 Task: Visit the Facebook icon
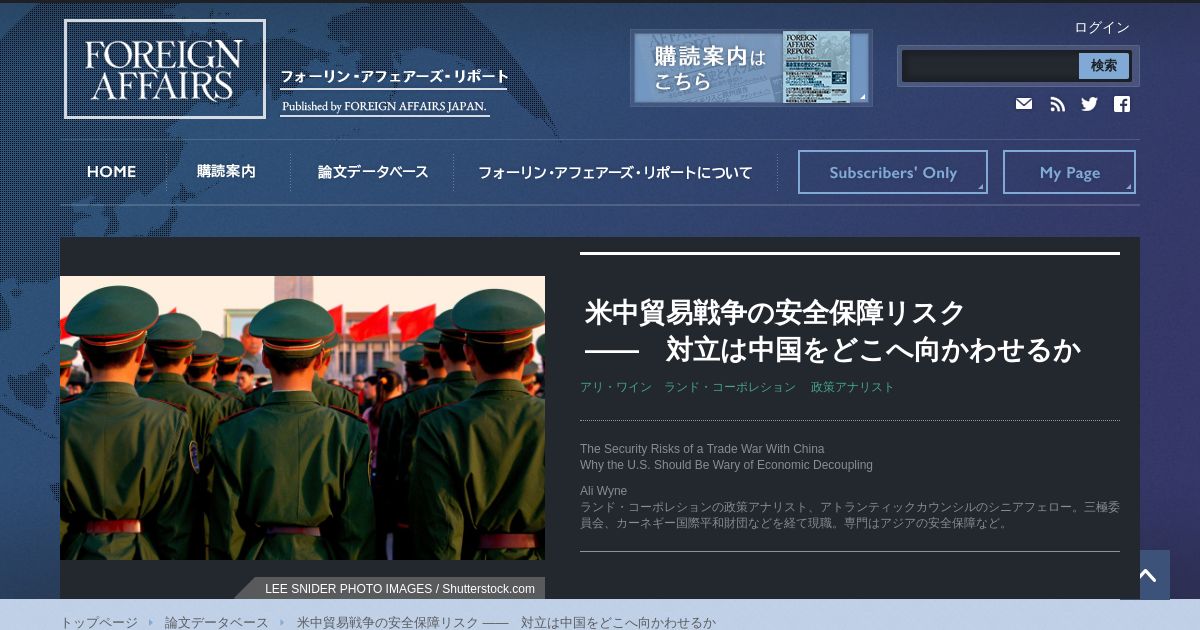pos(1122,104)
